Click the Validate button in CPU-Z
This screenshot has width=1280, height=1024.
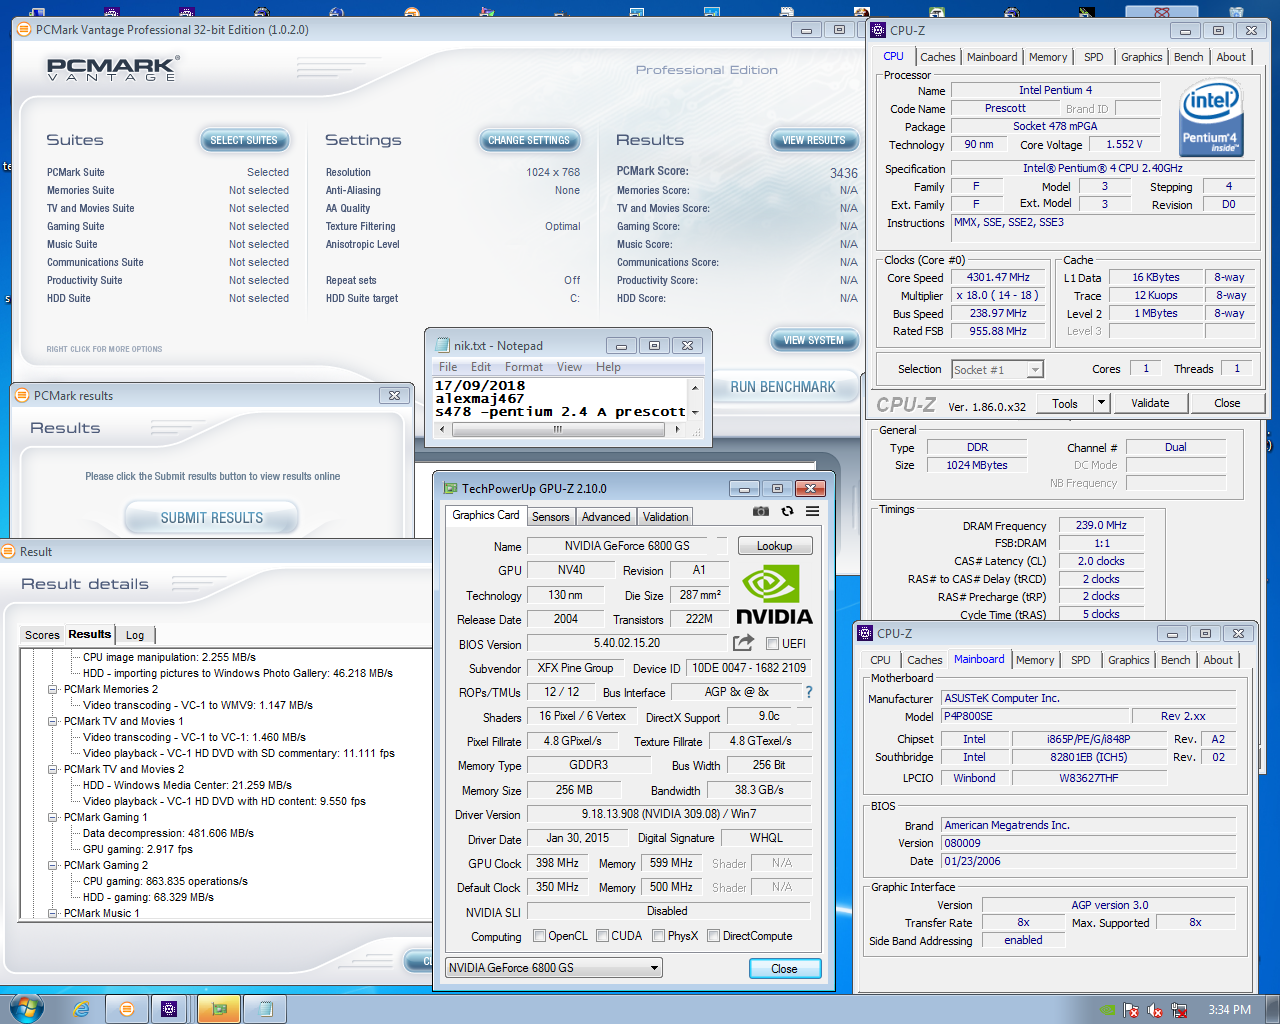[1150, 403]
